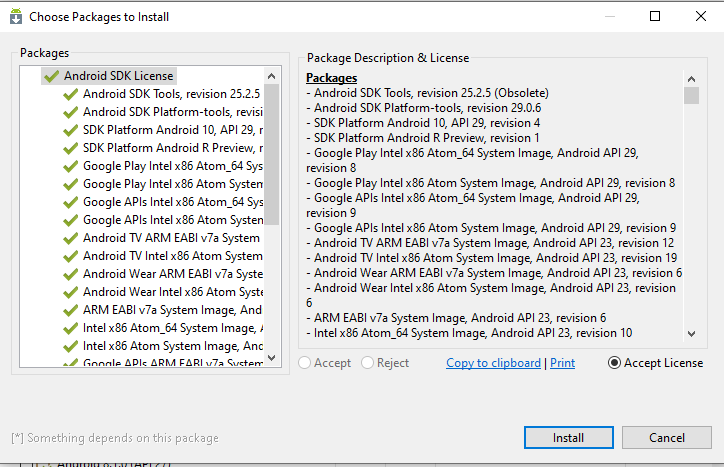724x467 pixels.
Task: Maximize the Choose Packages to Install window
Action: coord(655,16)
